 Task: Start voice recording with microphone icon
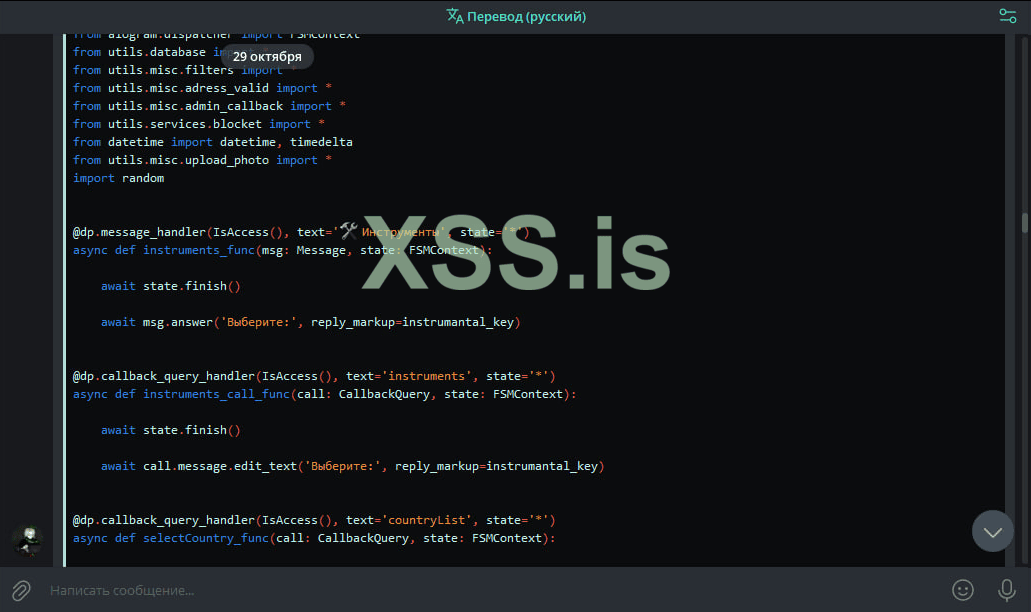[x=1007, y=590]
